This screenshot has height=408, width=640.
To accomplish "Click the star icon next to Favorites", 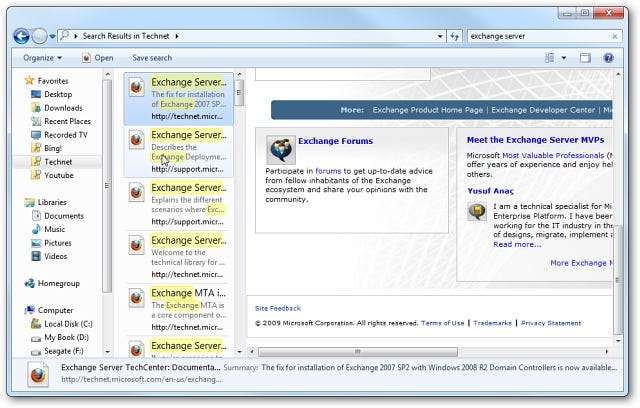I will (29, 80).
